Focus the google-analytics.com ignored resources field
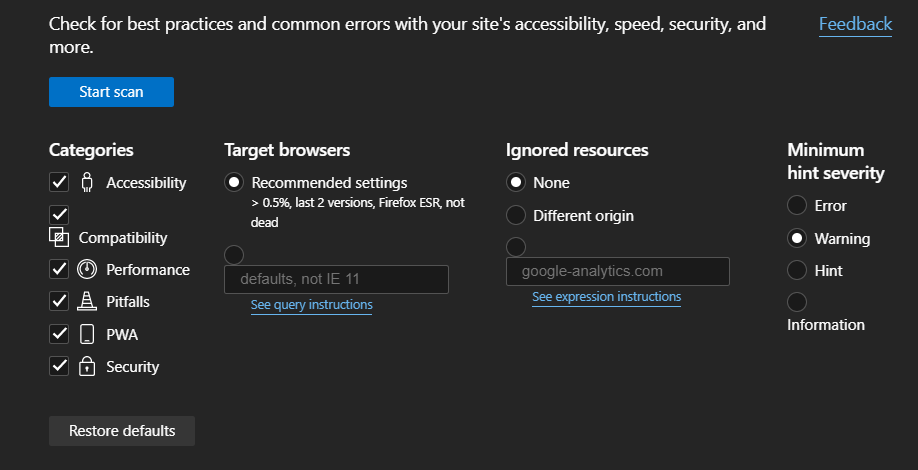The image size is (918, 470). coord(618,272)
